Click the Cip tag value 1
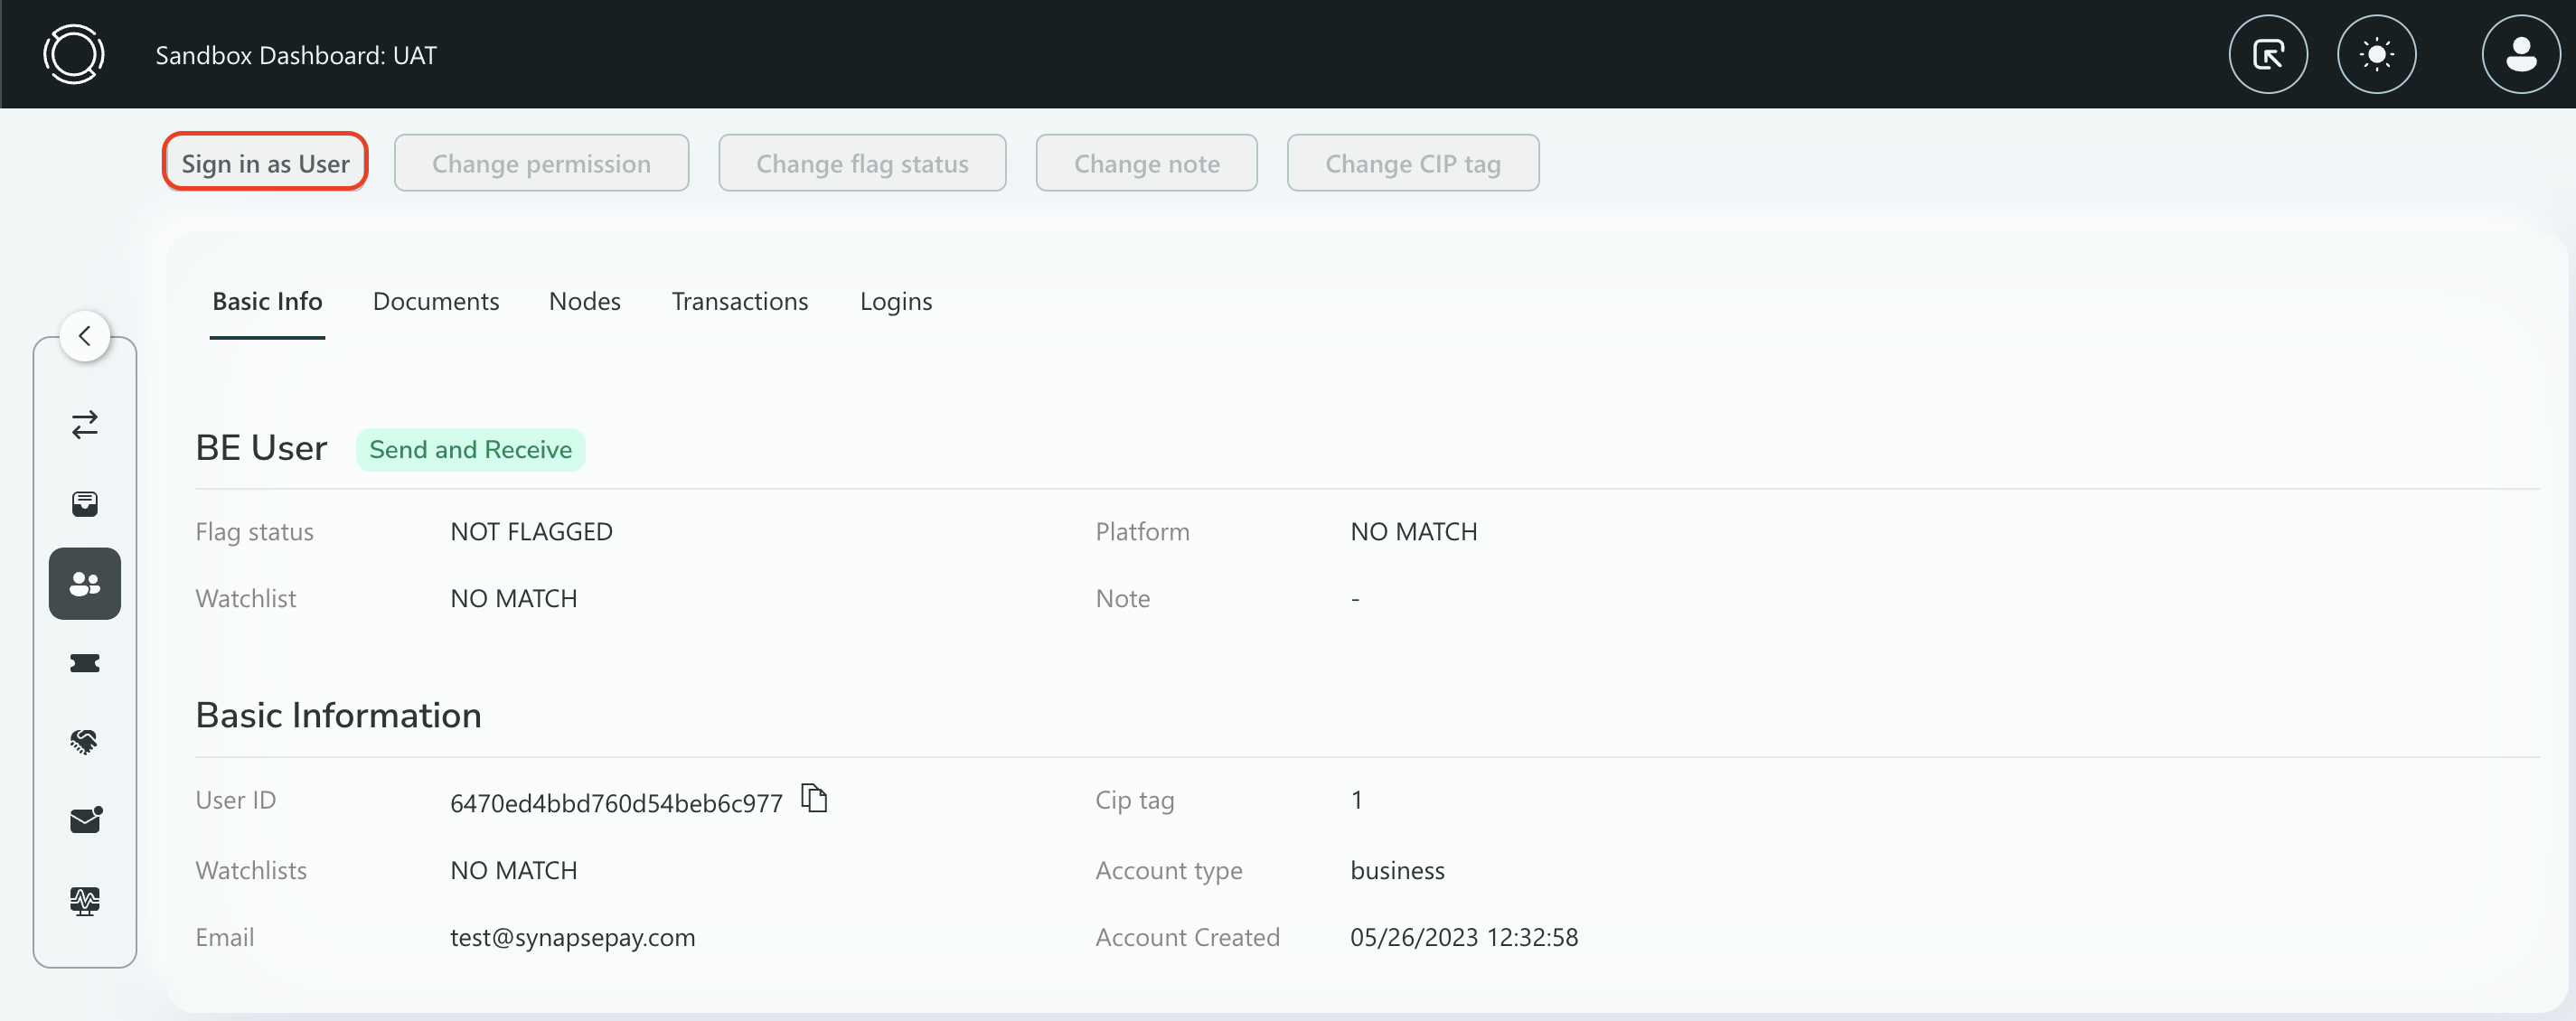 click(1356, 799)
